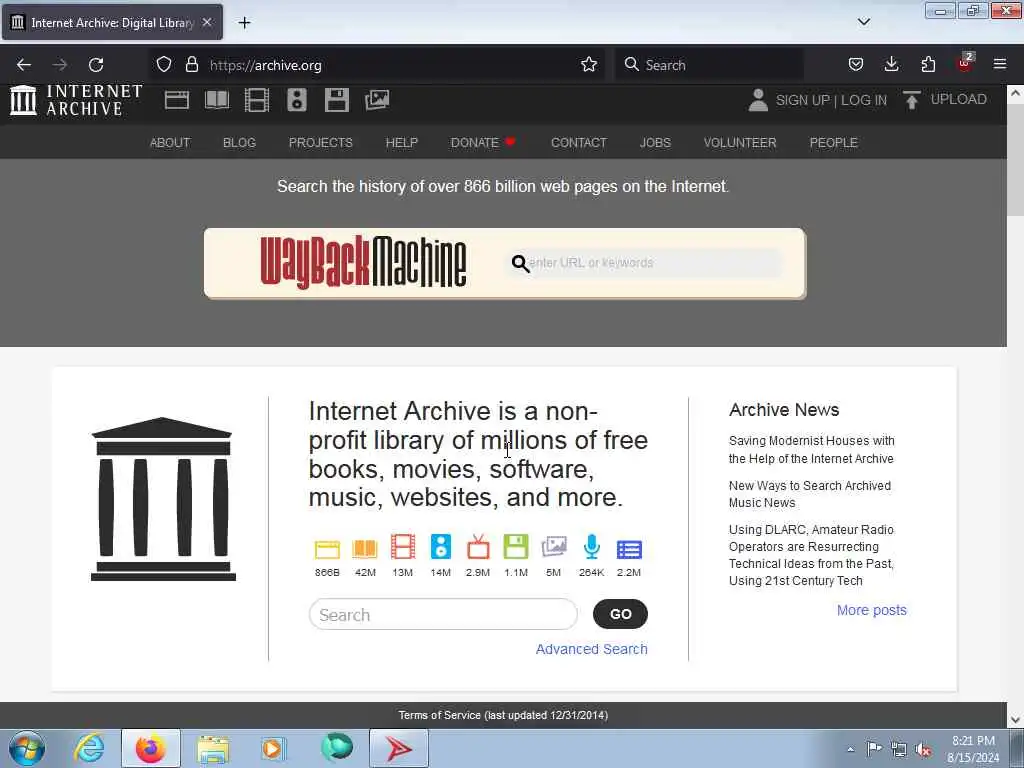Open the Windows Start button
This screenshot has height=768, width=1024.
coord(27,748)
